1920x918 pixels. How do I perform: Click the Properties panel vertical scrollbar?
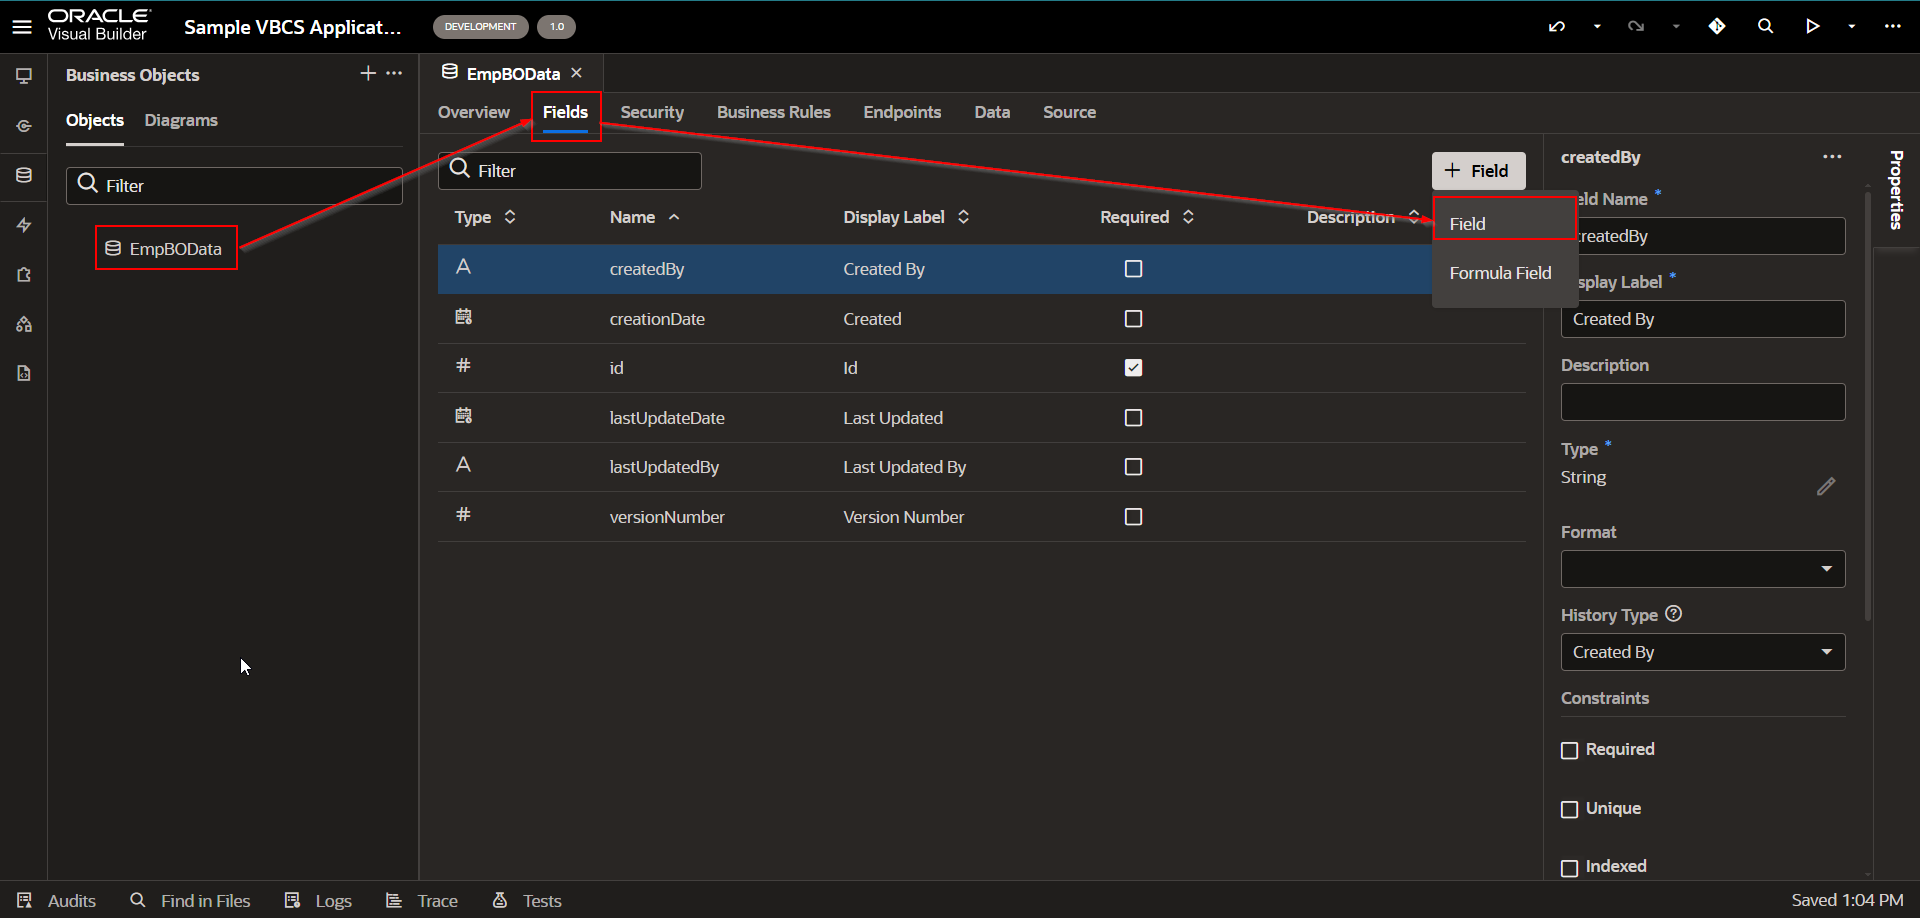pos(1867,405)
